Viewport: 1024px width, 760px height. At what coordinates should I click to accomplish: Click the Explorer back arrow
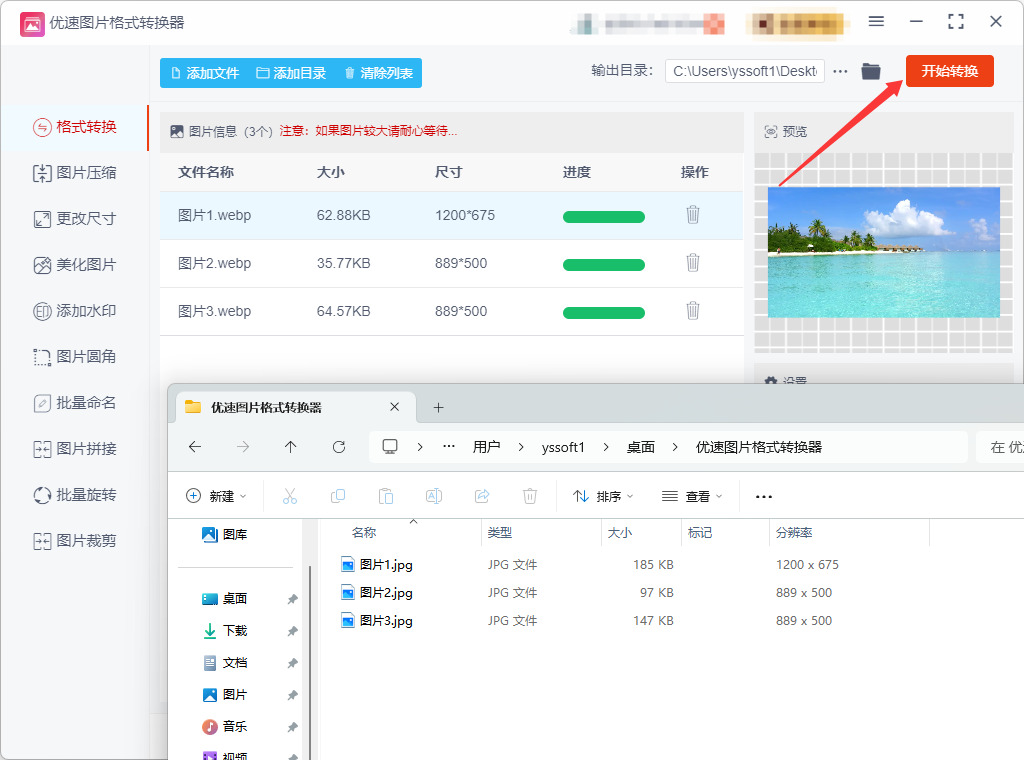pyautogui.click(x=195, y=447)
